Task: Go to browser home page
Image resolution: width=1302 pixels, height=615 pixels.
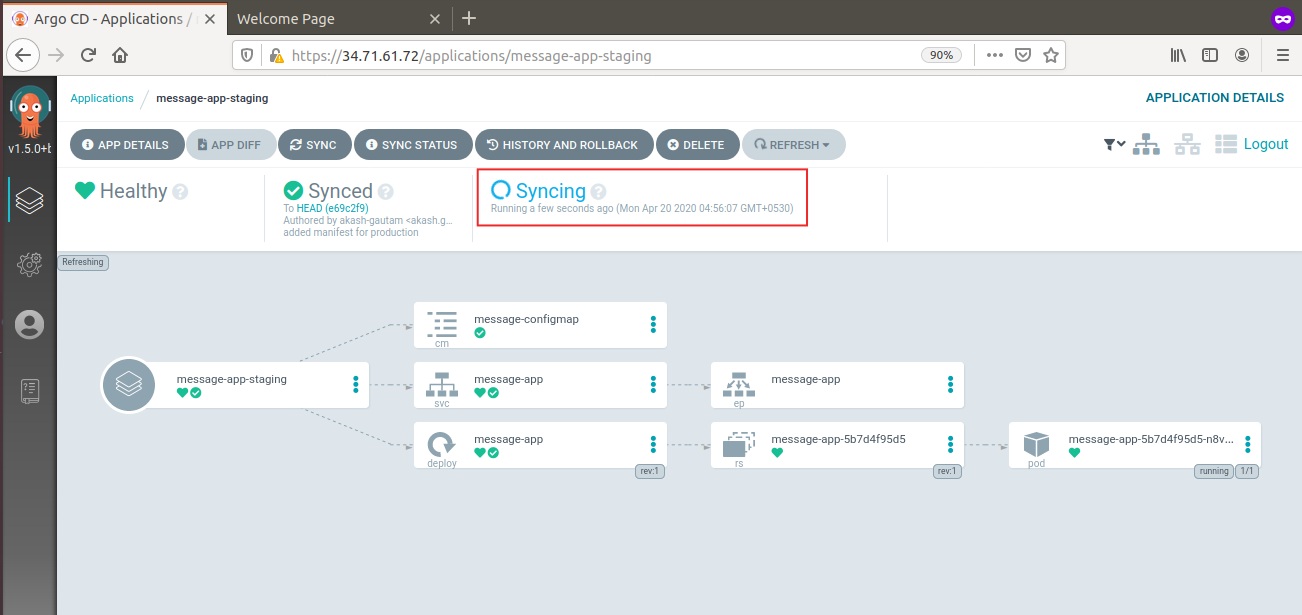Action: [x=120, y=56]
